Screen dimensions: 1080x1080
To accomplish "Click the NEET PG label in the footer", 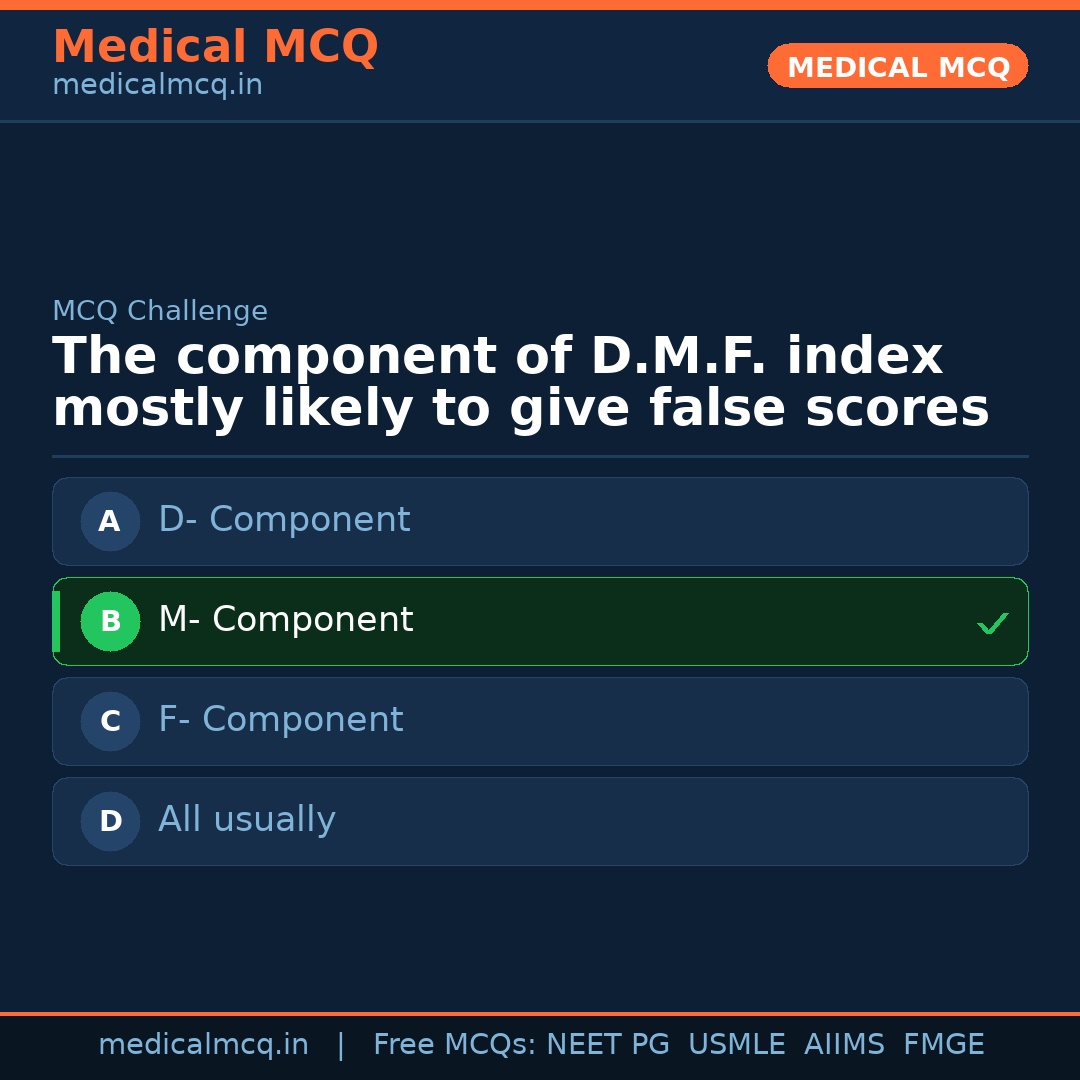I will 607,1044.
